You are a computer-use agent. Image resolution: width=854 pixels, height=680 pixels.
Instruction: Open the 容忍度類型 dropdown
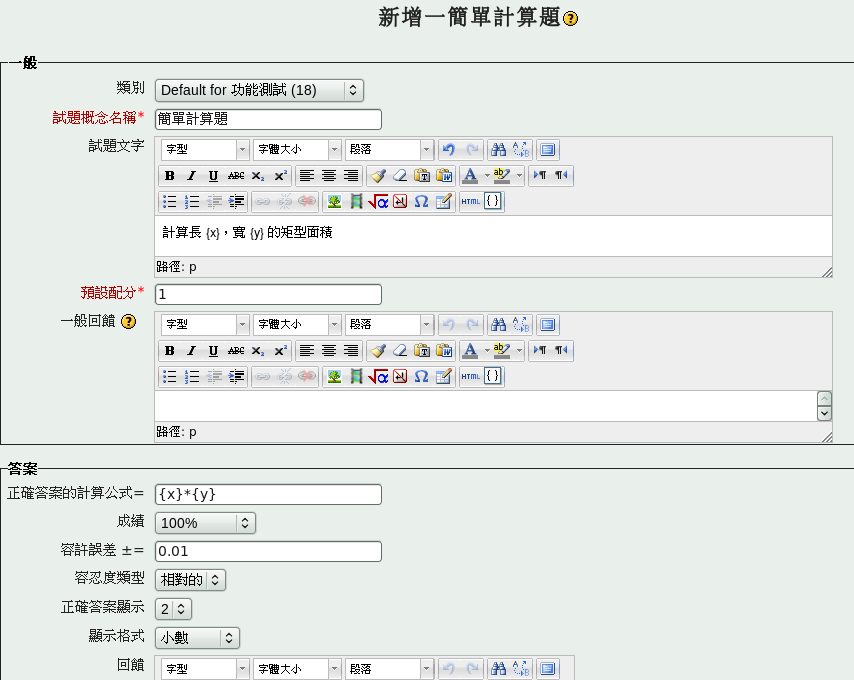tap(190, 580)
